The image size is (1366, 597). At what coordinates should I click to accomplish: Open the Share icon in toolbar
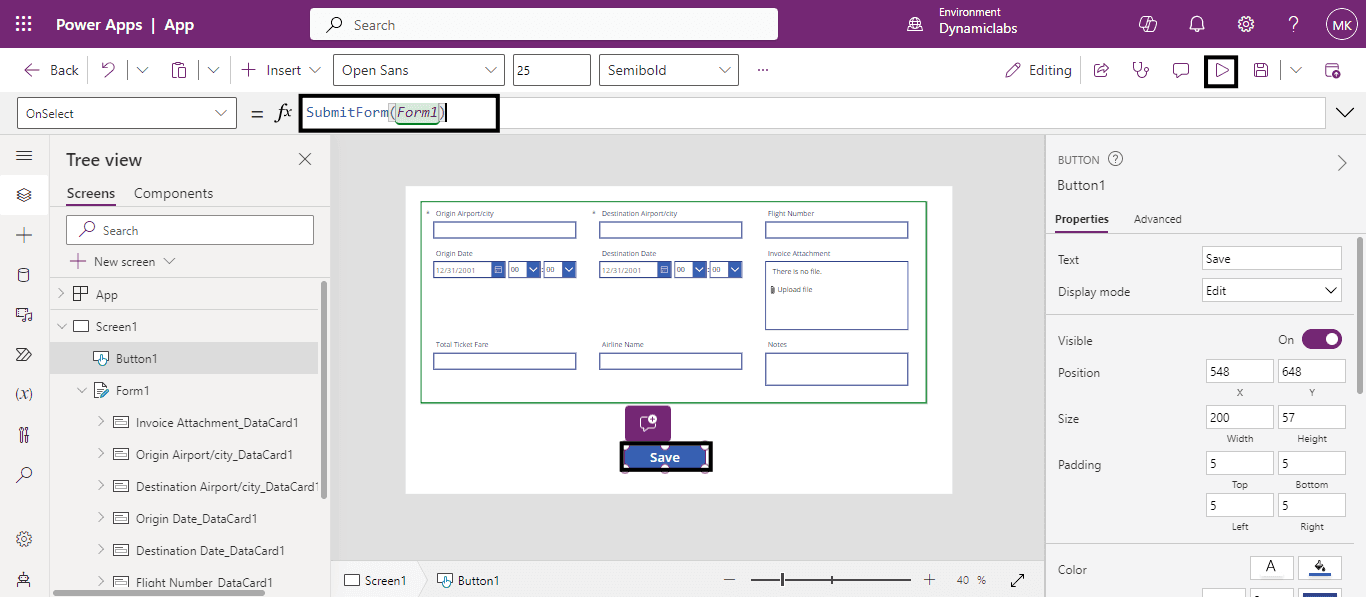(x=1101, y=70)
